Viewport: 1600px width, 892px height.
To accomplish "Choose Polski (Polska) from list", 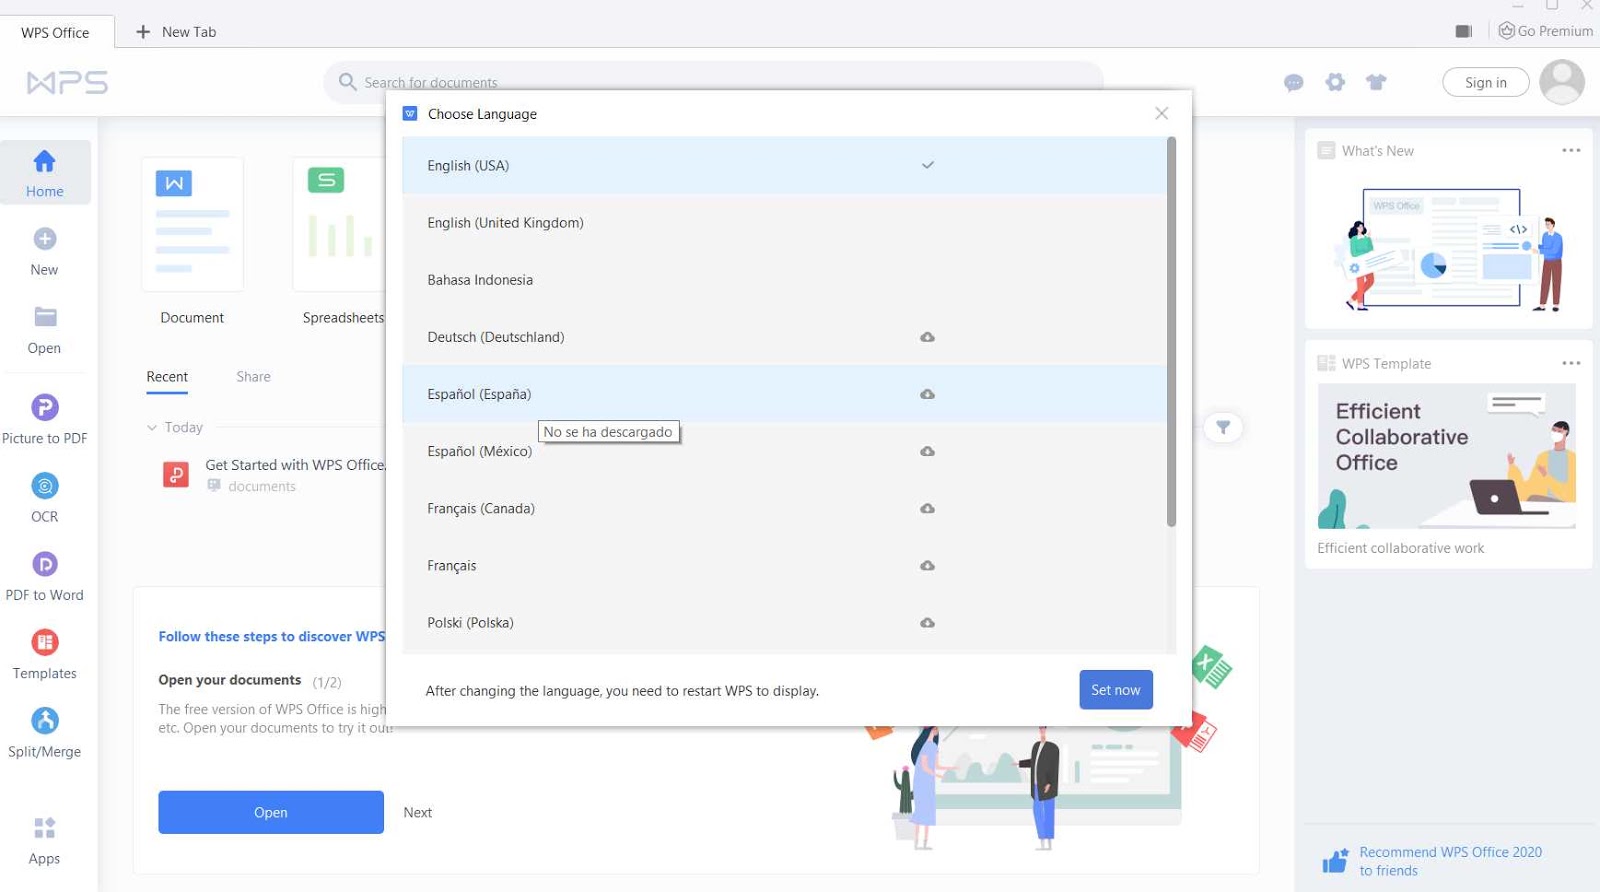I will [784, 622].
